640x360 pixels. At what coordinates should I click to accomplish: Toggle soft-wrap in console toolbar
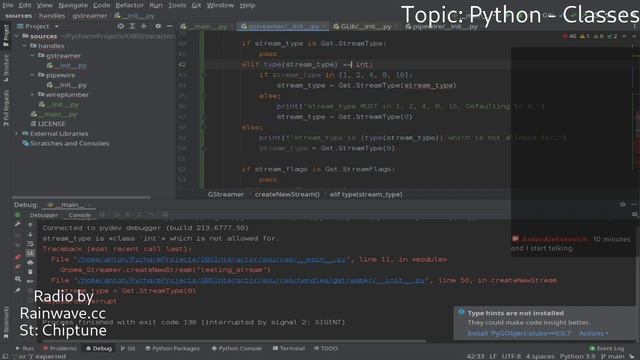[x=30, y=244]
